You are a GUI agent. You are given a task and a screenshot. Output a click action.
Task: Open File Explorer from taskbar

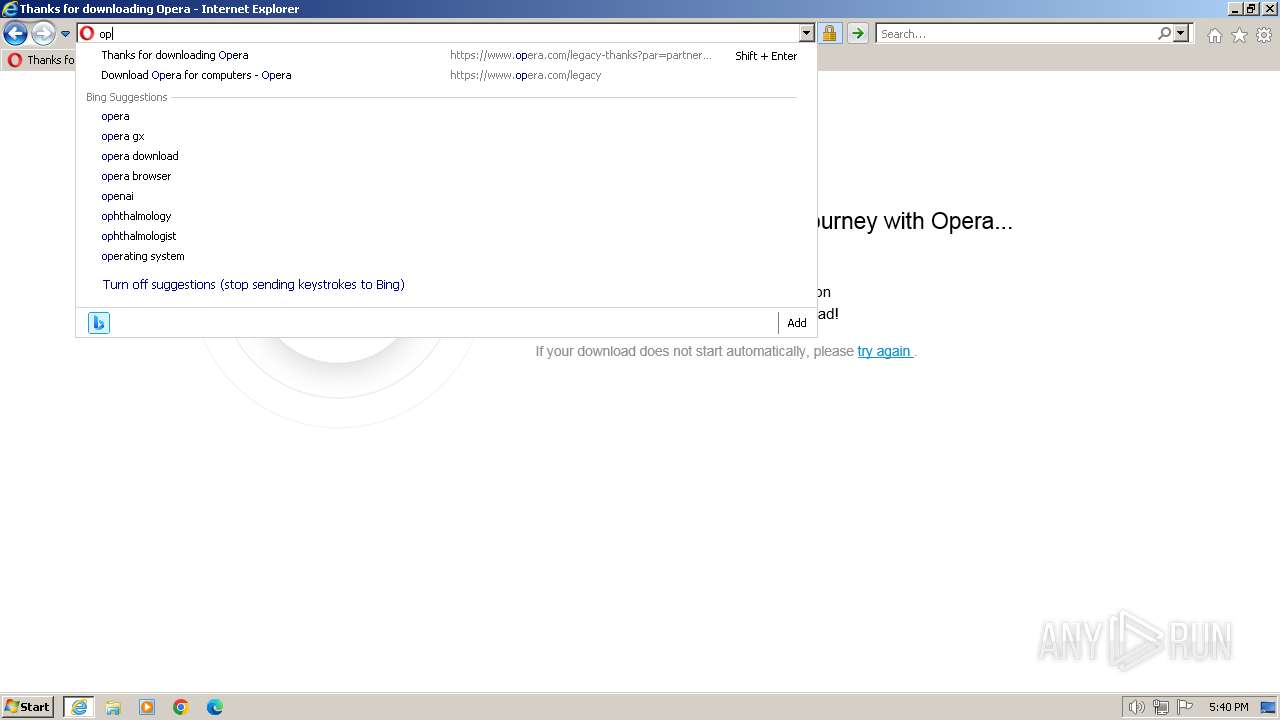point(113,707)
